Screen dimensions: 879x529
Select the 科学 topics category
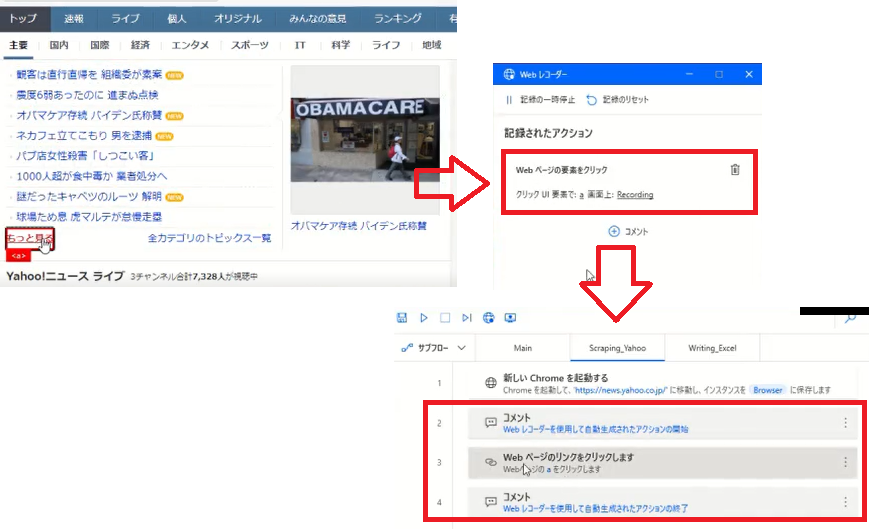(x=340, y=45)
